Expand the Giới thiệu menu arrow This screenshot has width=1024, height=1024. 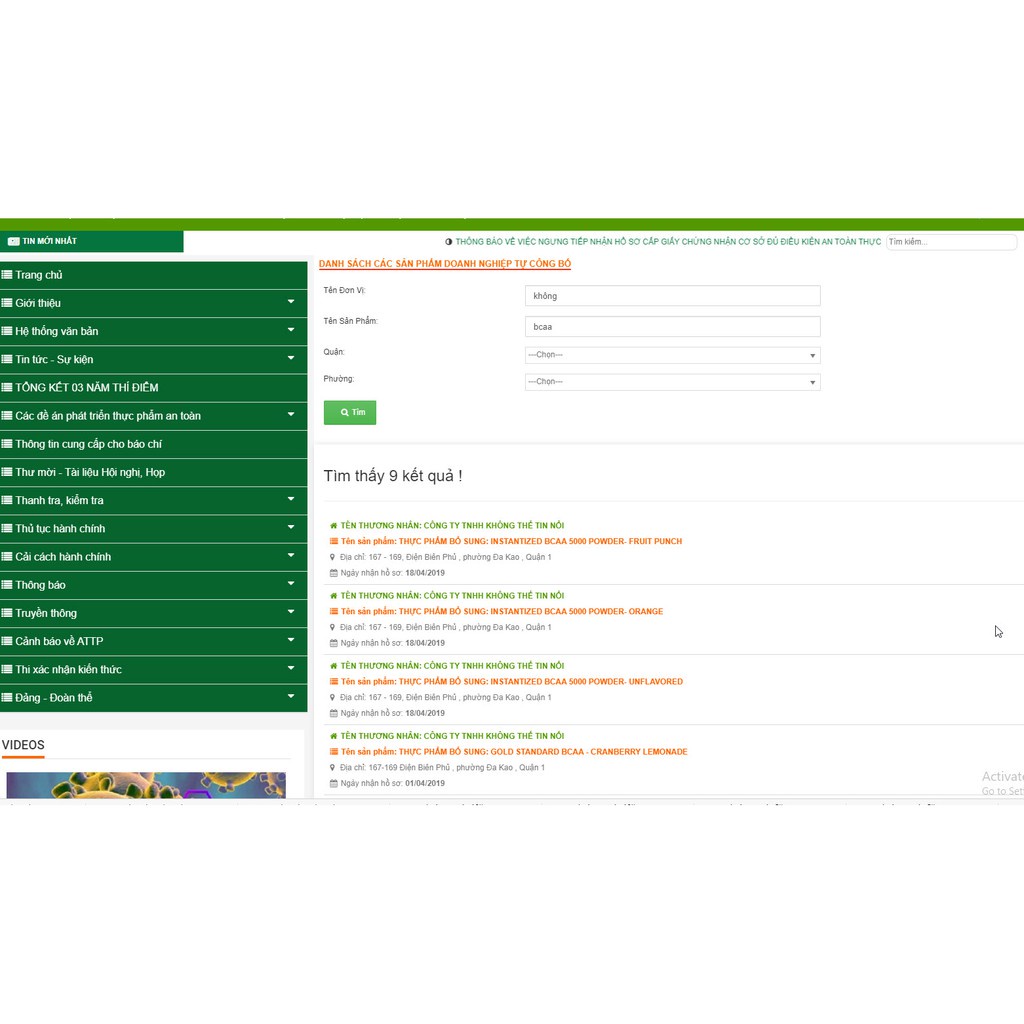point(291,302)
